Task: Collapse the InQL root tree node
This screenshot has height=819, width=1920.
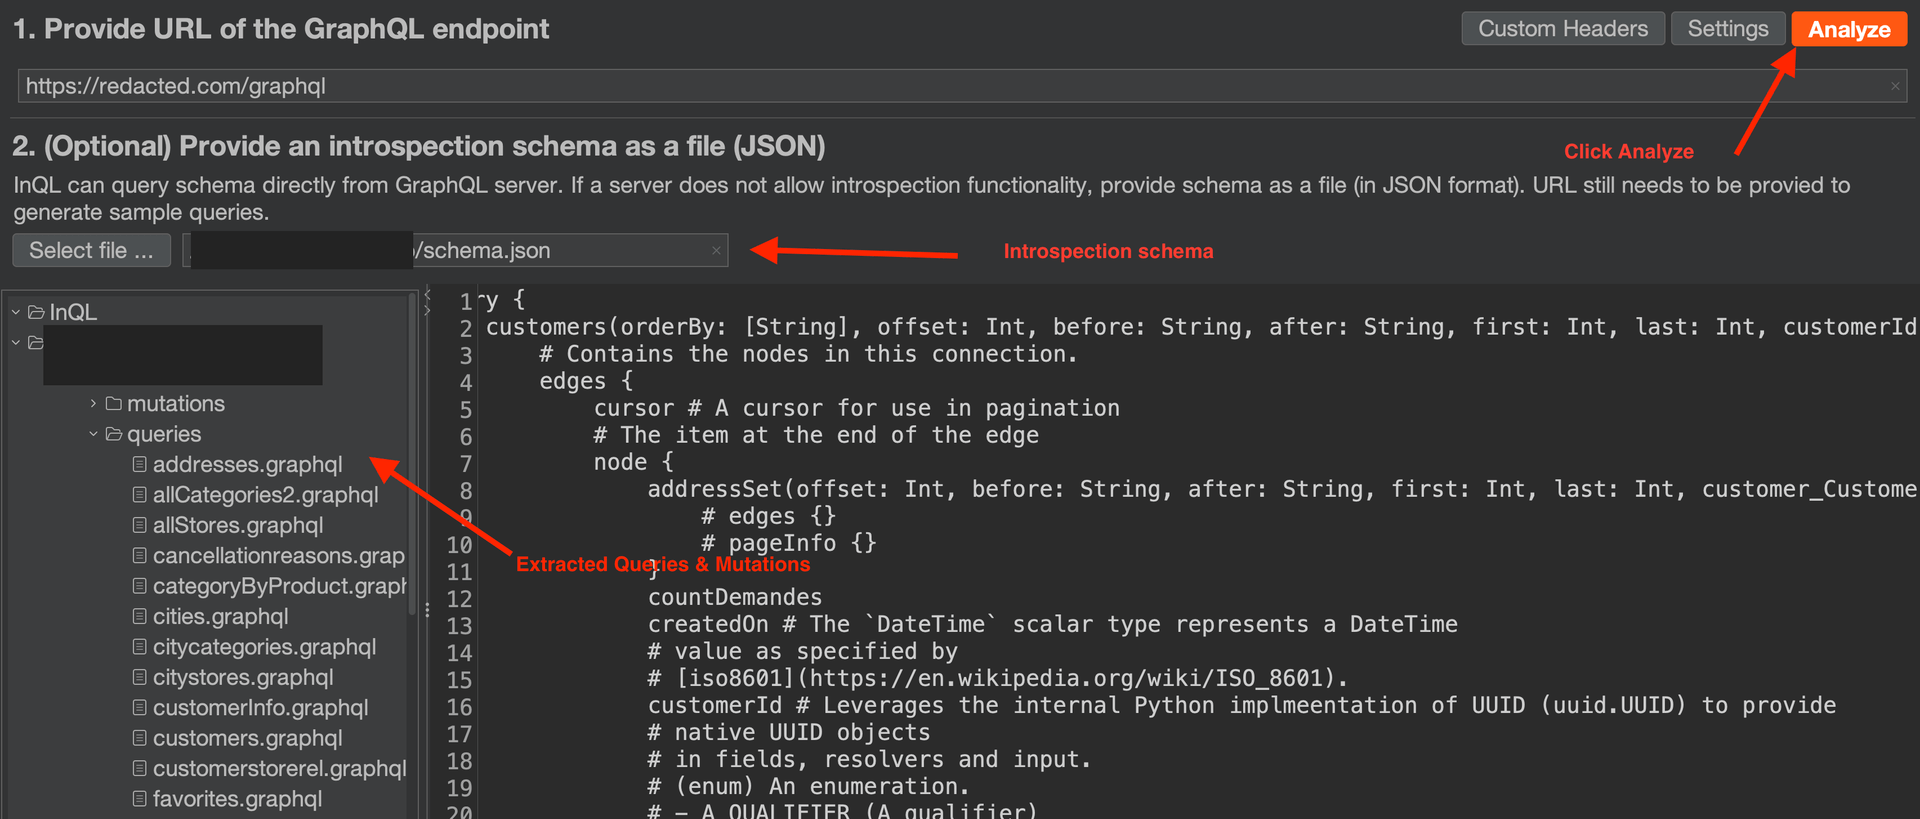Action: [16, 313]
